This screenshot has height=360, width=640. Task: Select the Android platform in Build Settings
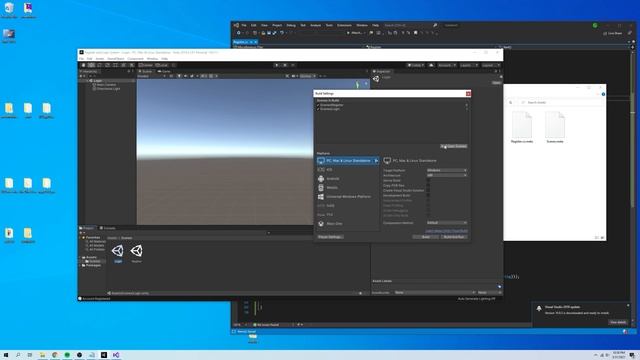pos(348,179)
